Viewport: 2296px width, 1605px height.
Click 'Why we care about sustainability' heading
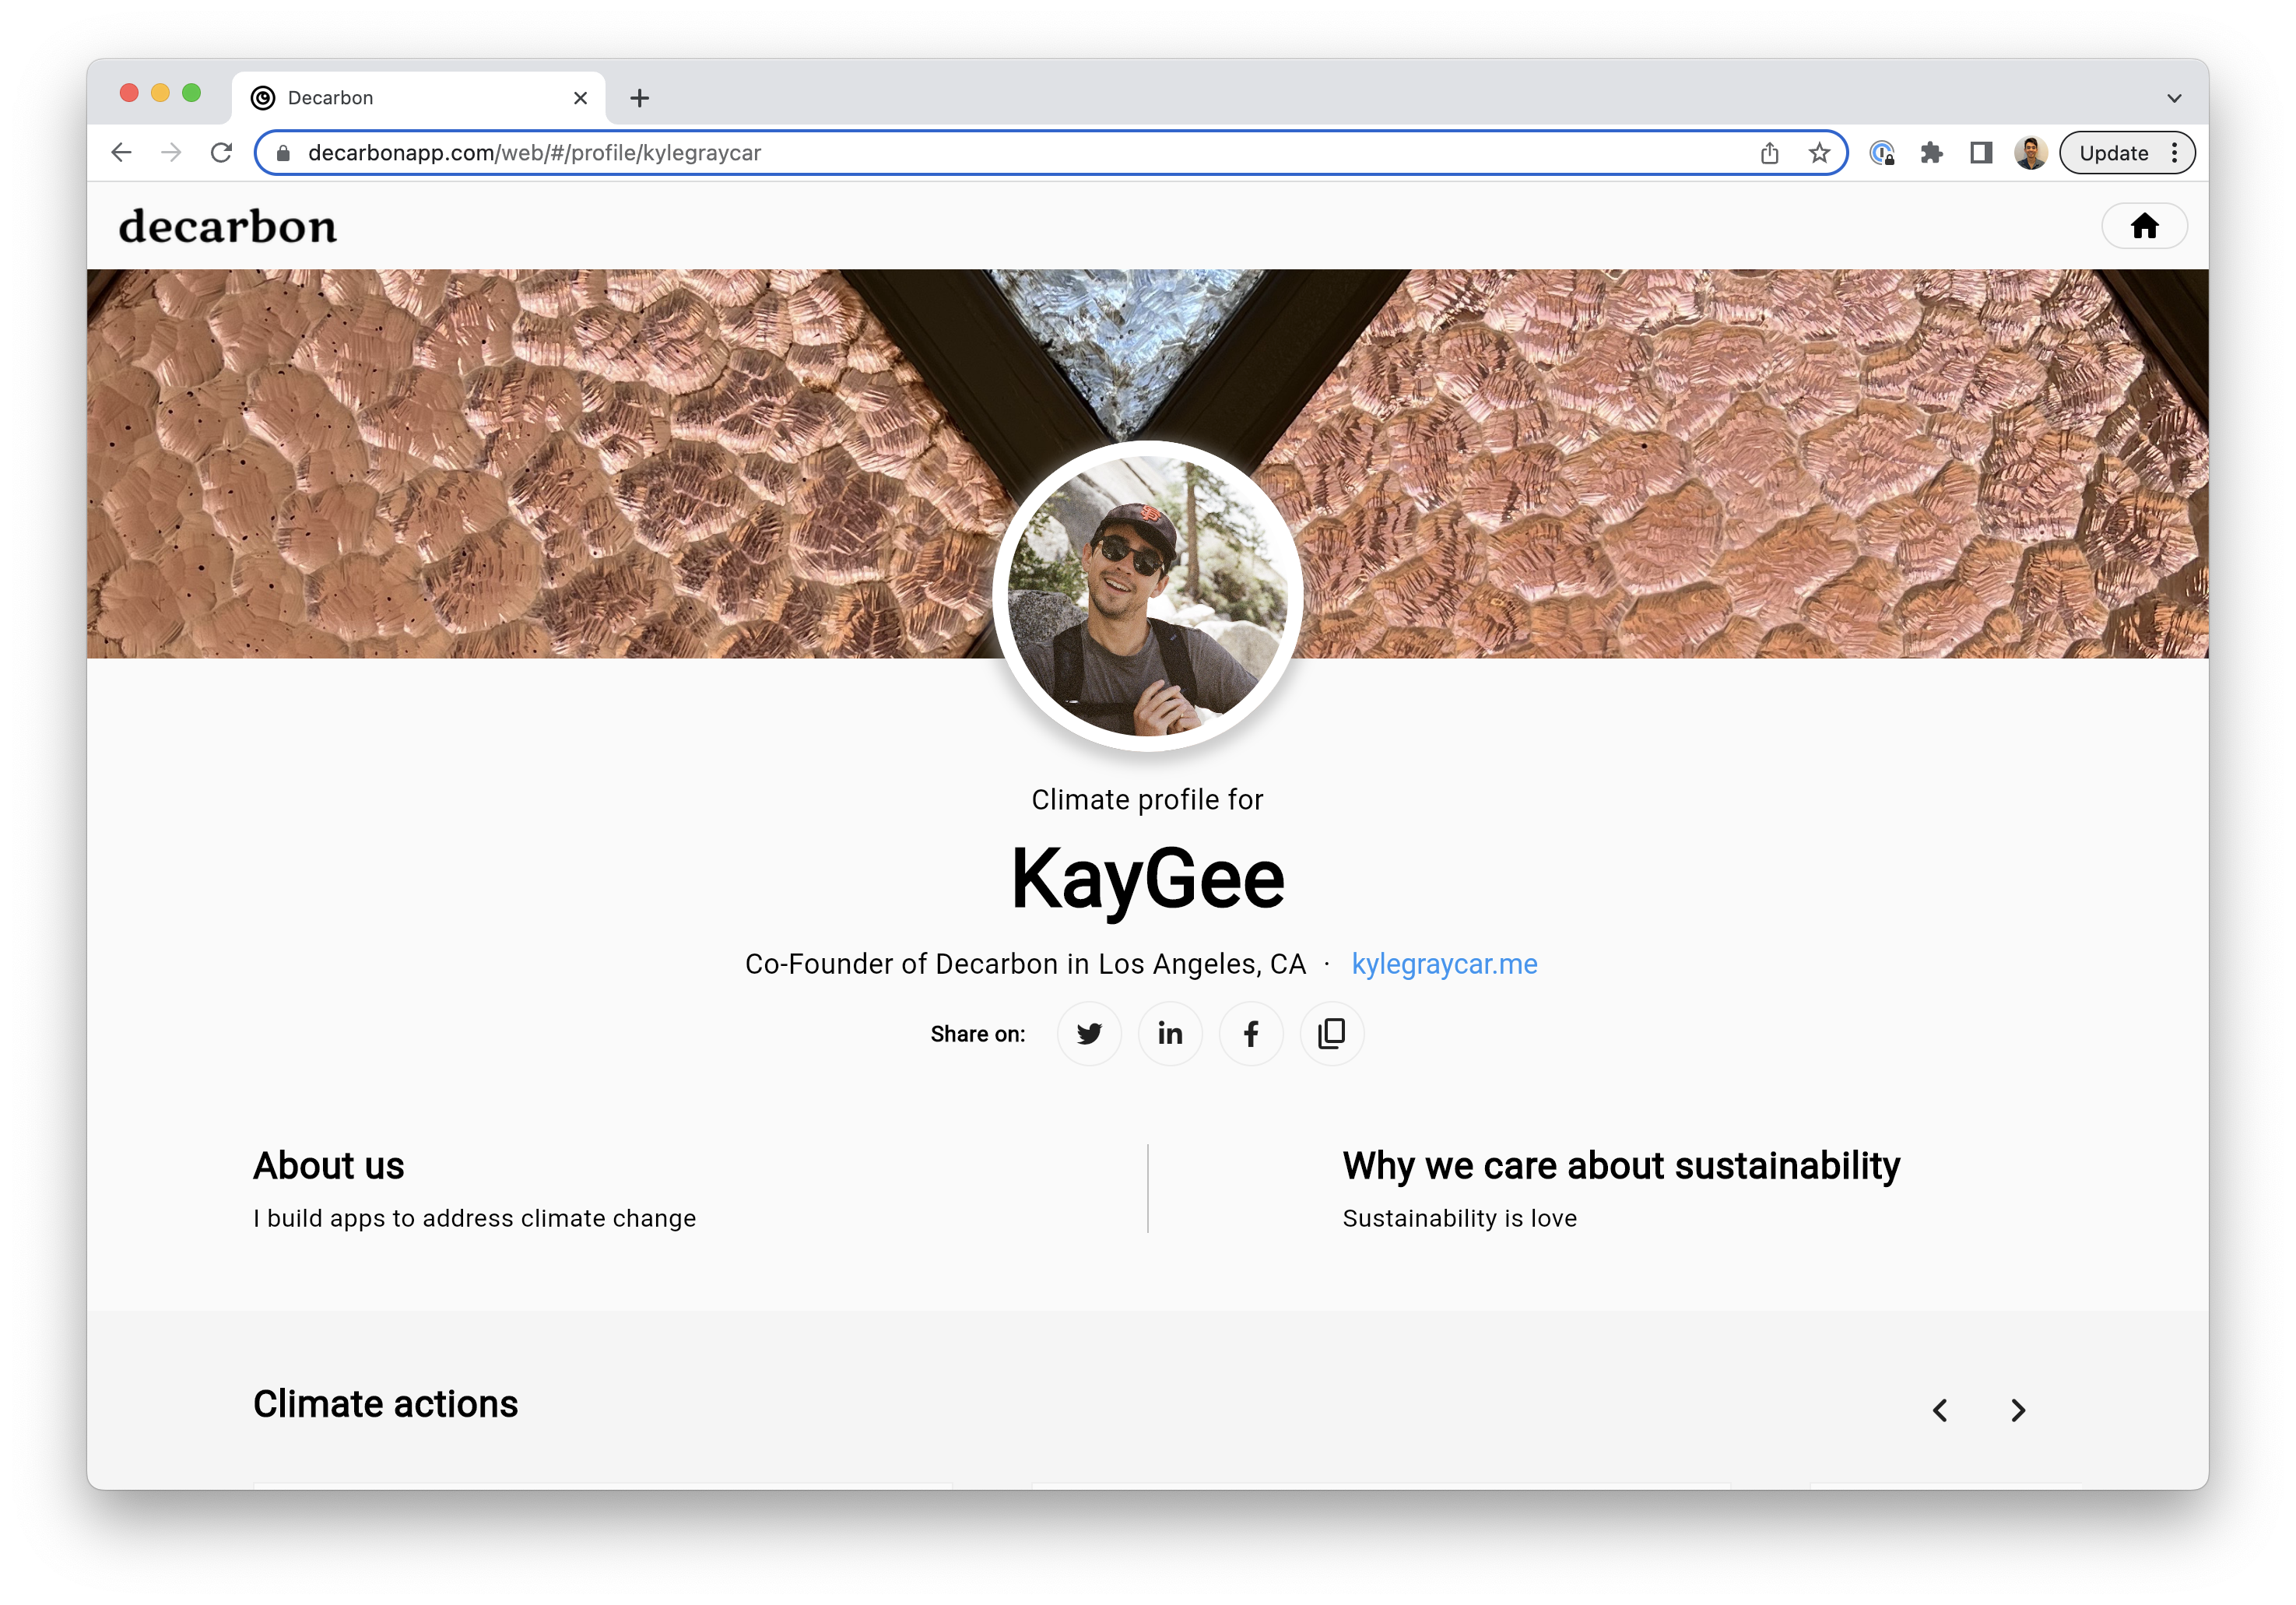tap(1621, 1166)
